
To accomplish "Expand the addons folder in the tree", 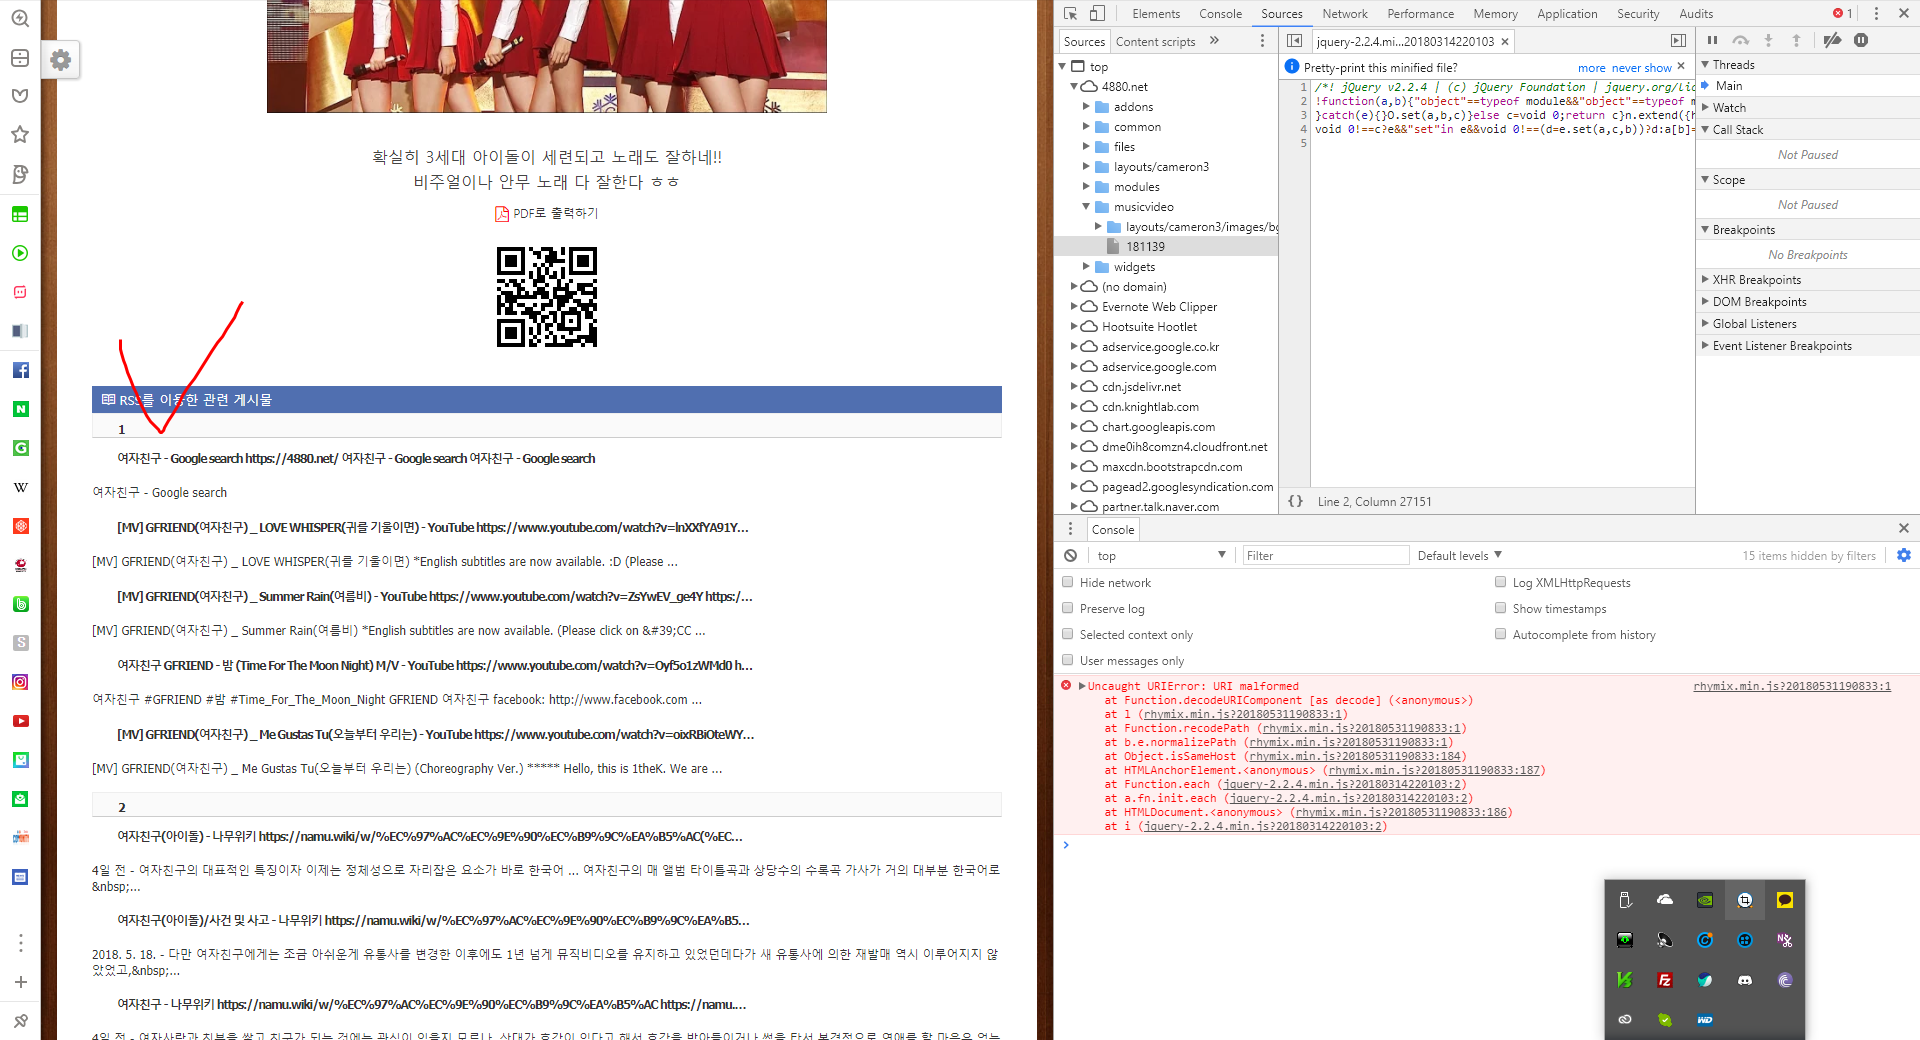I will [x=1087, y=106].
